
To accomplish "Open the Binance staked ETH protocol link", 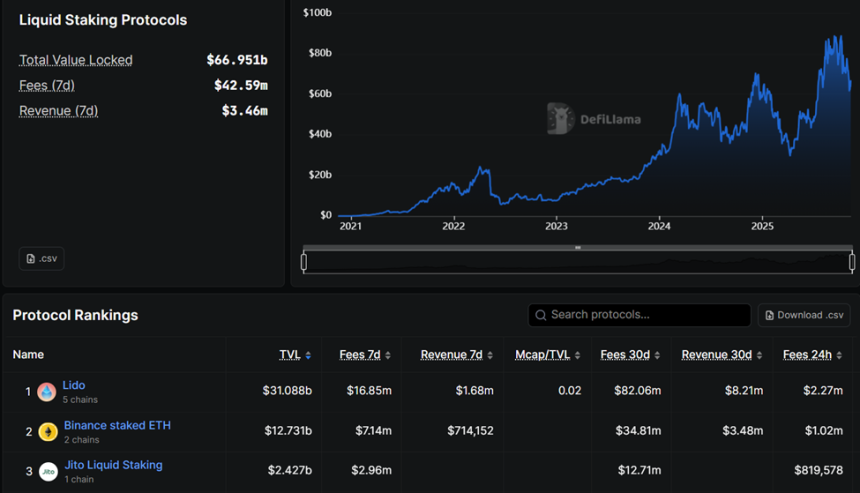I will point(117,425).
